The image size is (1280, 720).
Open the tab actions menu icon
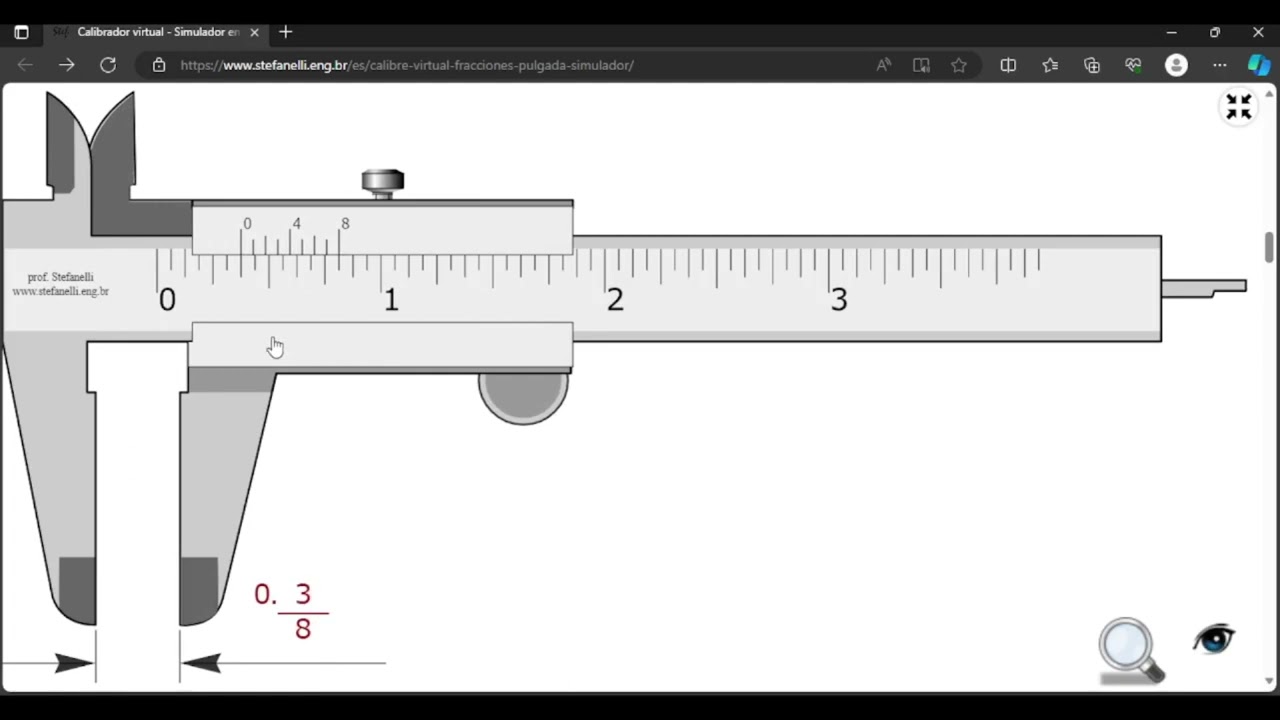tap(21, 32)
